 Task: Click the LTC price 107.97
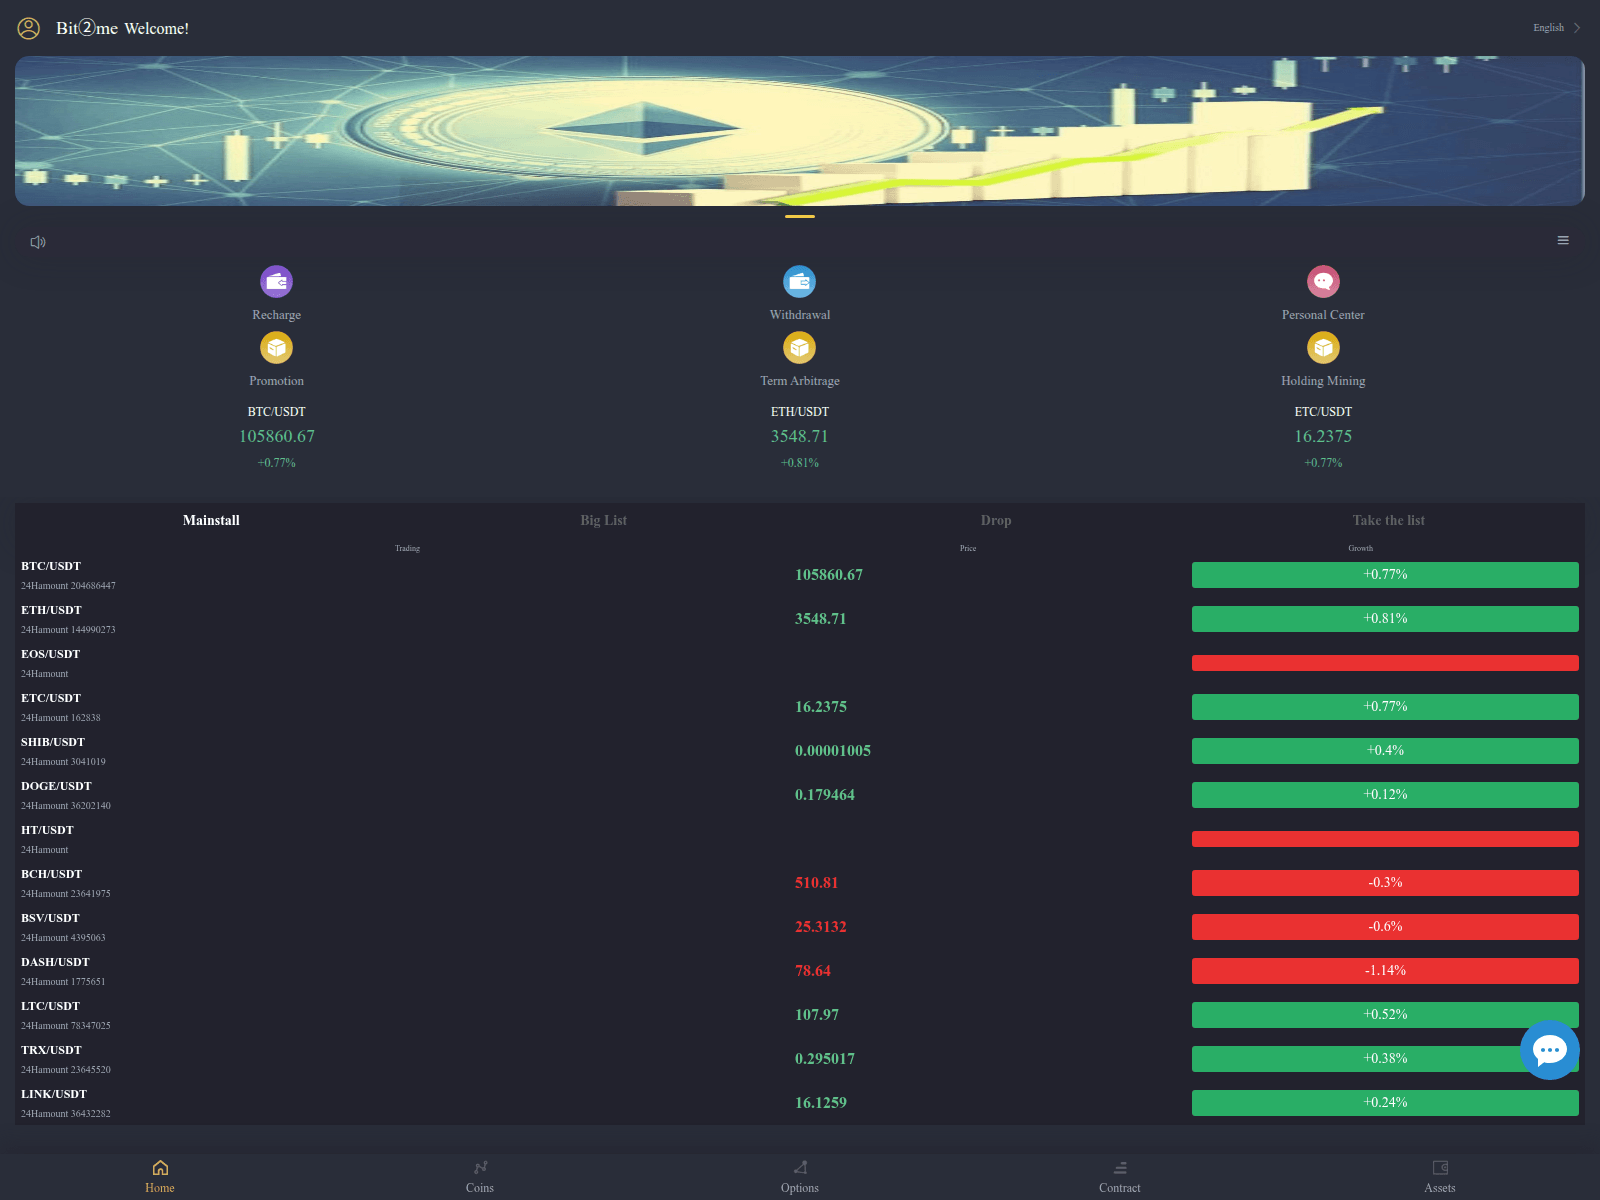click(817, 1015)
